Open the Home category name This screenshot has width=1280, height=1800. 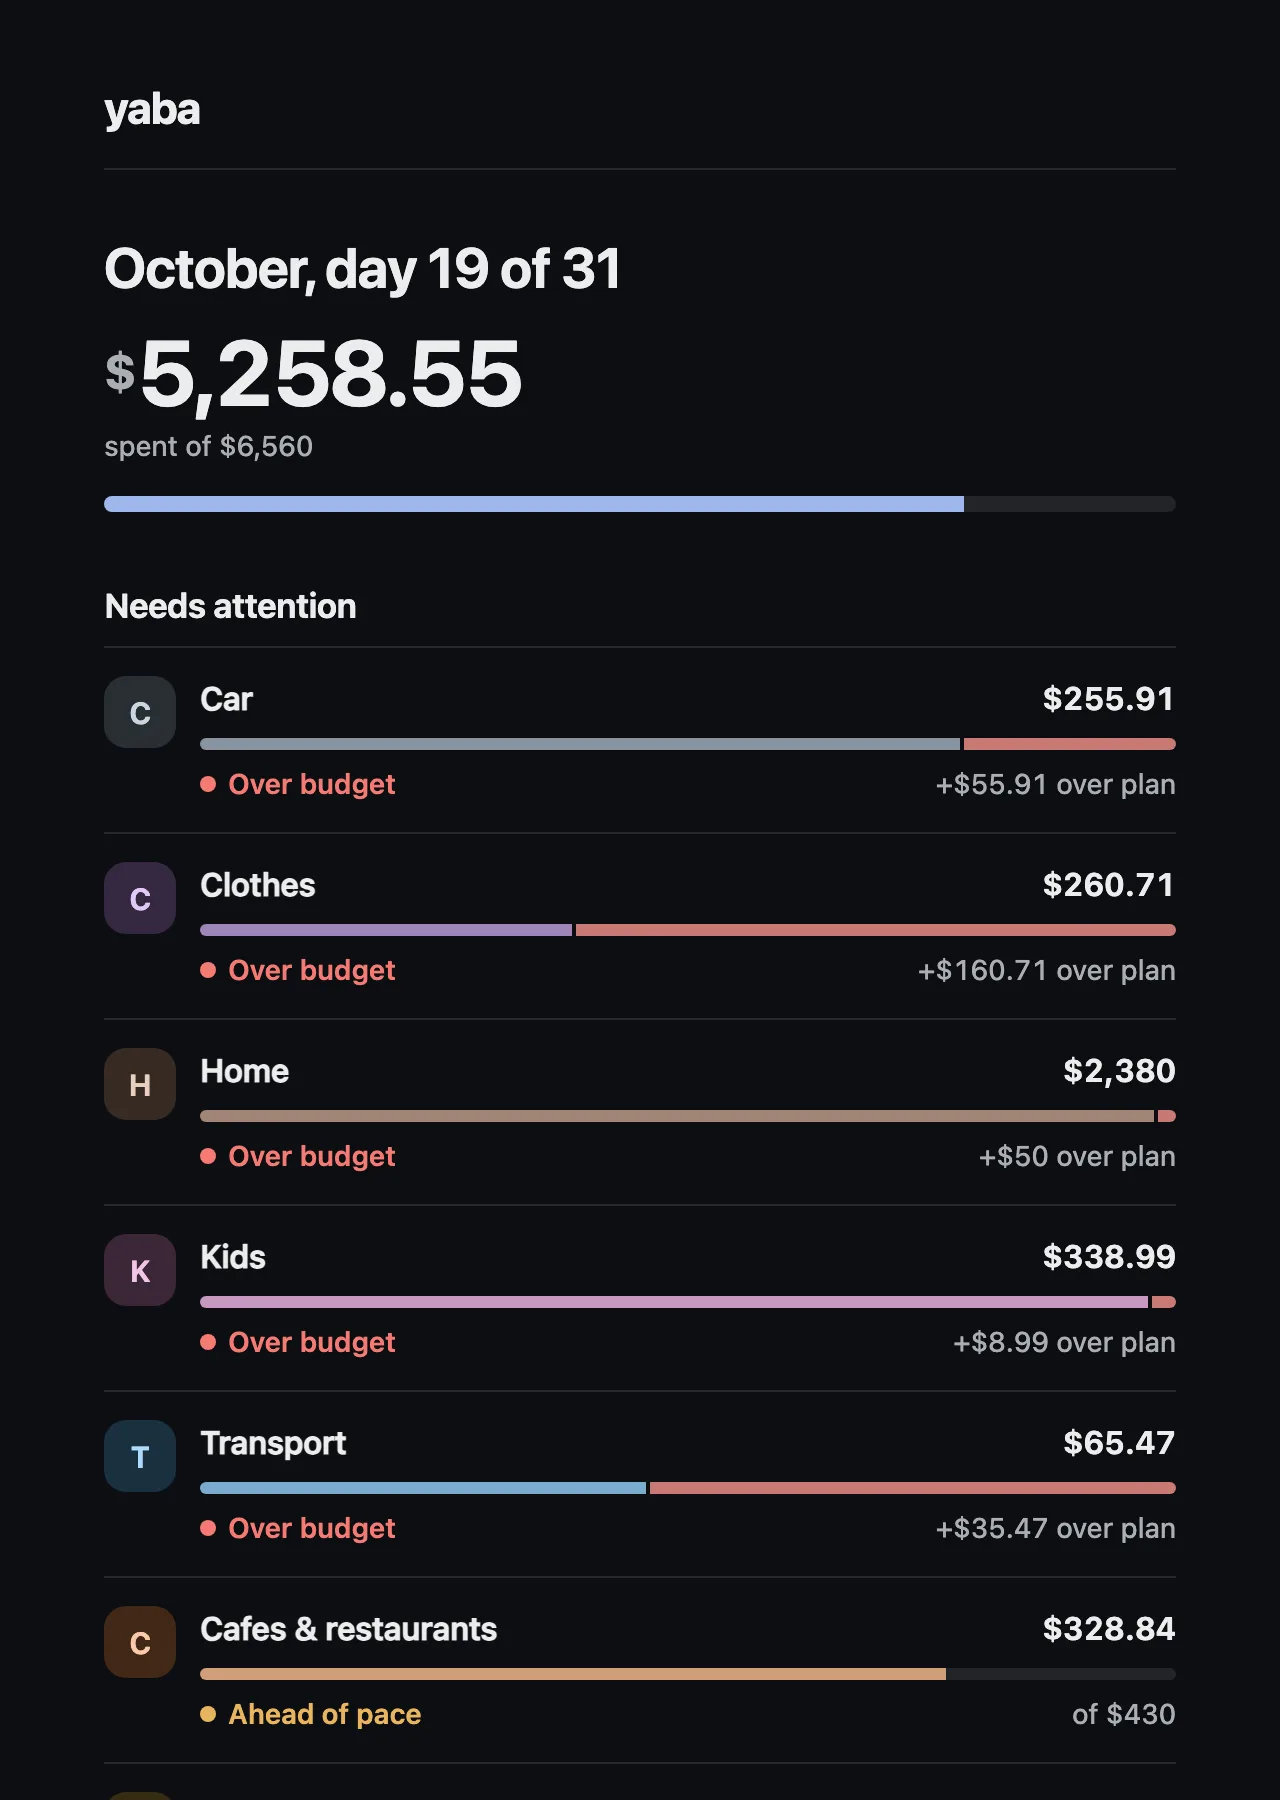coord(245,1071)
